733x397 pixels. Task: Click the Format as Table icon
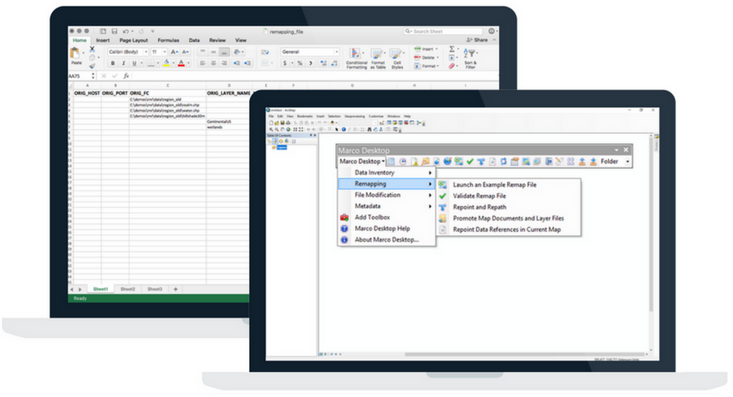pyautogui.click(x=378, y=58)
